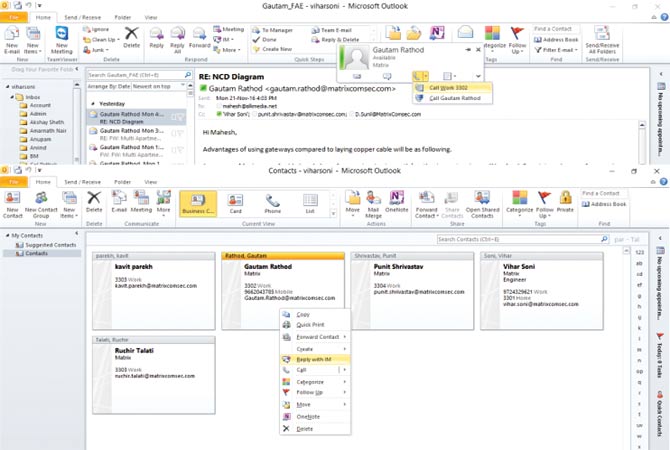Viewport: 670px width, 450px height.
Task: Open the kavit parekh business card
Action: click(x=154, y=291)
